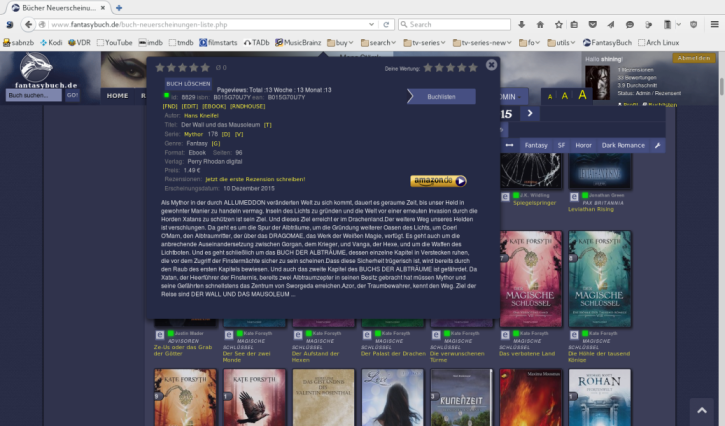The height and width of the screenshot is (426, 725).
Task: Click the fantasybuch.de dragon logo
Action: pyautogui.click(x=35, y=70)
